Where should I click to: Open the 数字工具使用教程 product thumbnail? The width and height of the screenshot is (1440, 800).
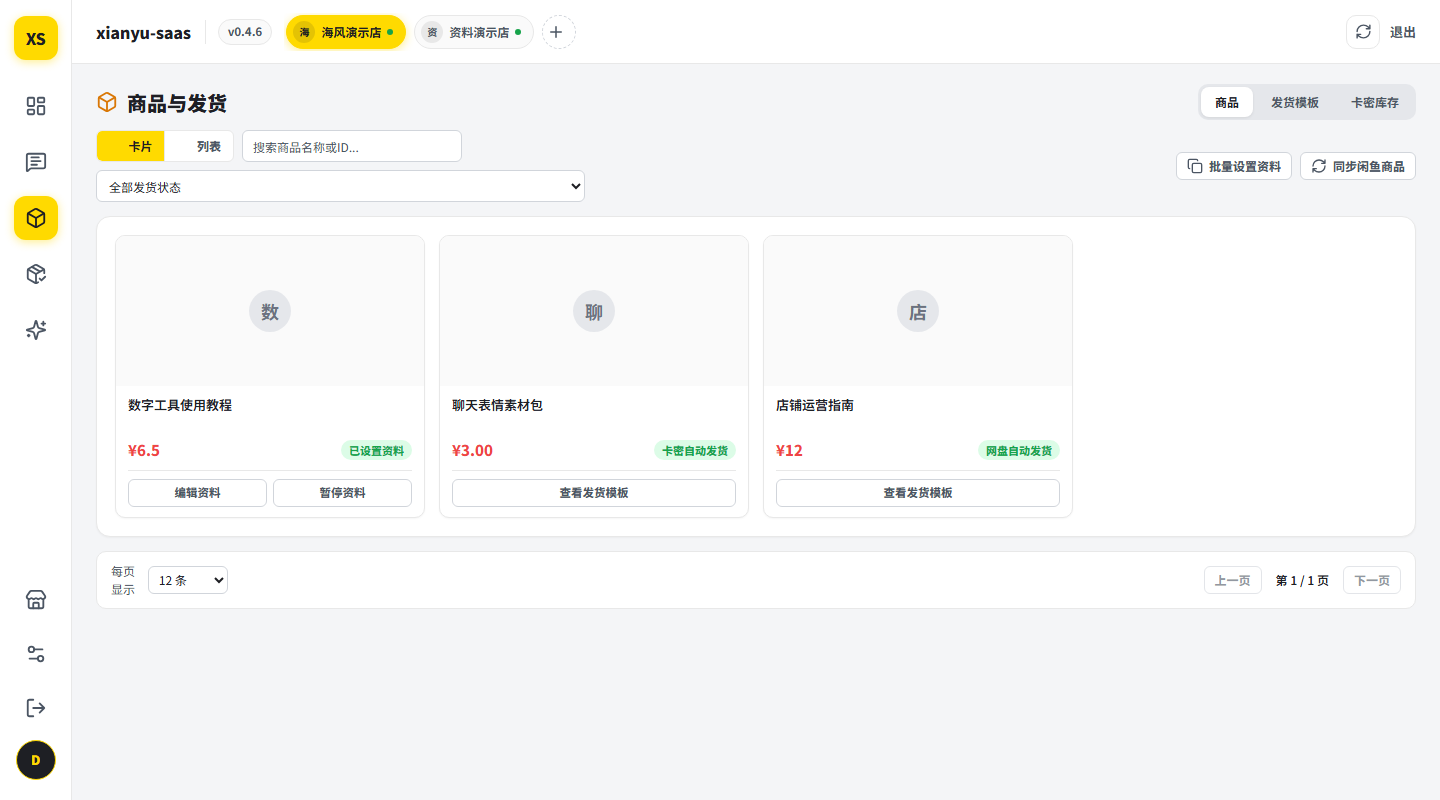point(270,311)
